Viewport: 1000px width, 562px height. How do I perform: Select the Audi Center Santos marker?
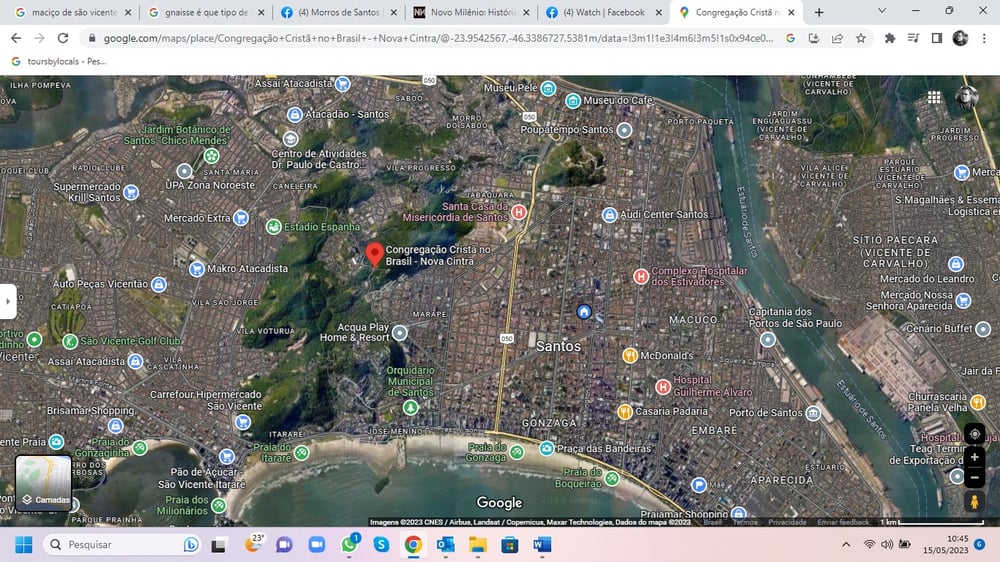point(610,214)
